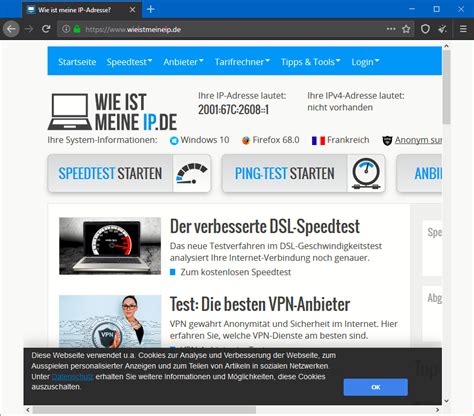This screenshot has height=416, width=474.
Task: Reload the current page
Action: pyautogui.click(x=46, y=29)
